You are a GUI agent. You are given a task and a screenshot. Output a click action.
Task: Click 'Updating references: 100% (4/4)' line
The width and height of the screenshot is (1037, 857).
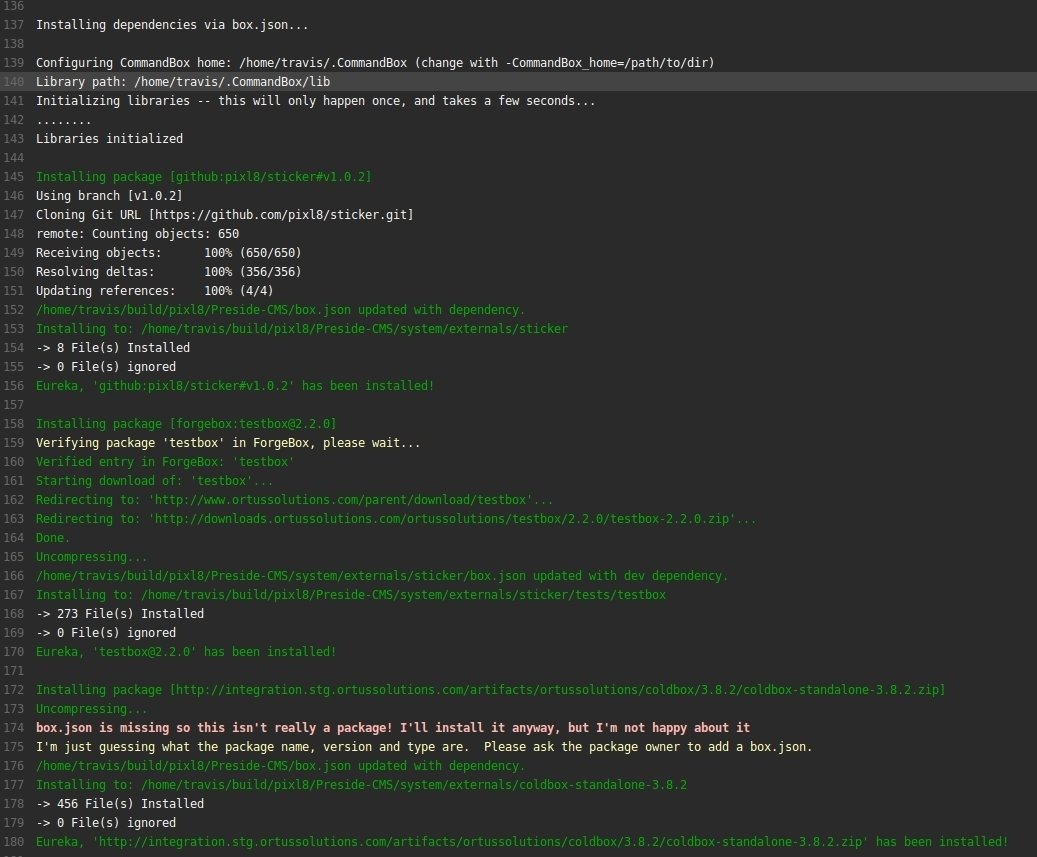point(154,291)
